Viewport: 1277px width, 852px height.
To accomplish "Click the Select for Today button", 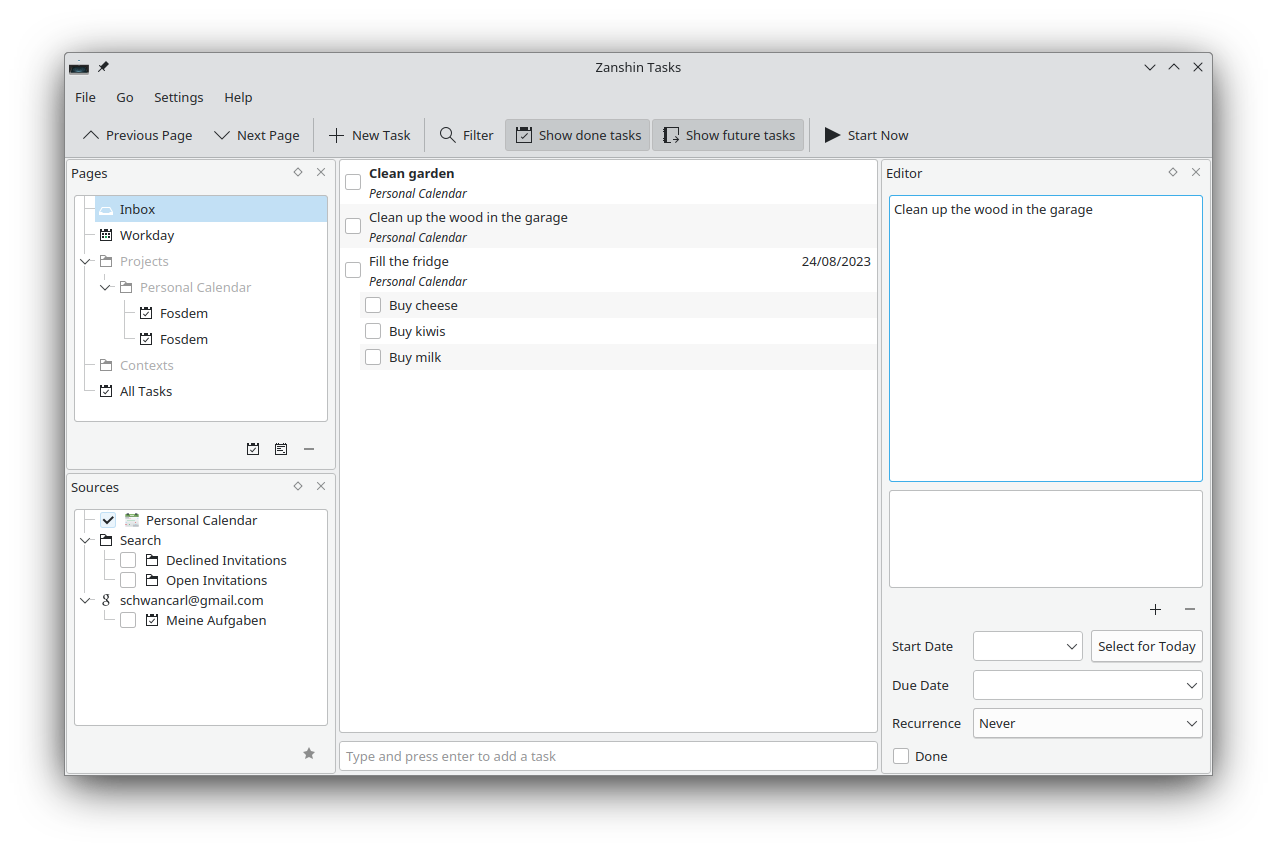I will point(1146,646).
